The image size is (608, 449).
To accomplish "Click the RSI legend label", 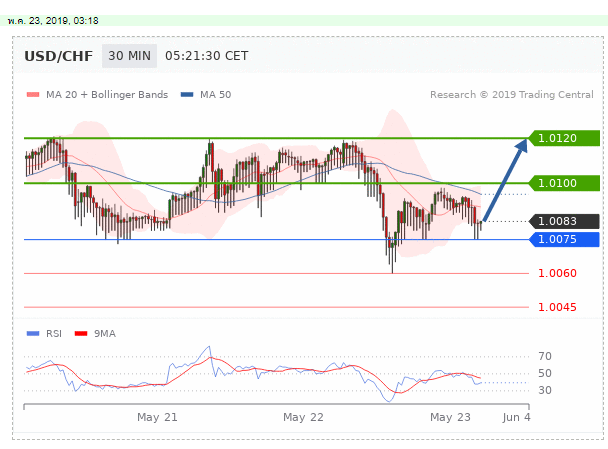I will coord(54,333).
